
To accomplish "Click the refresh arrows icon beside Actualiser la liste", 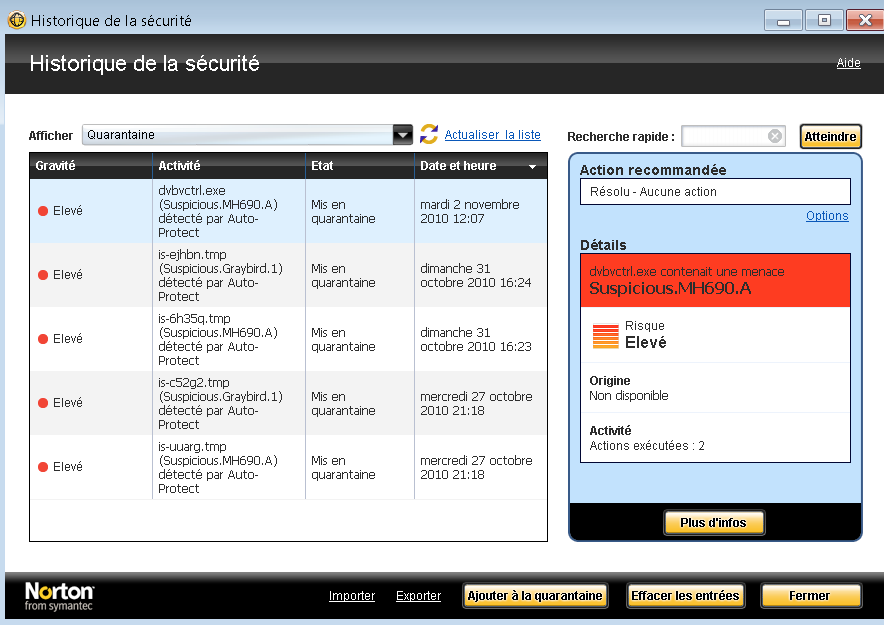I will (429, 135).
